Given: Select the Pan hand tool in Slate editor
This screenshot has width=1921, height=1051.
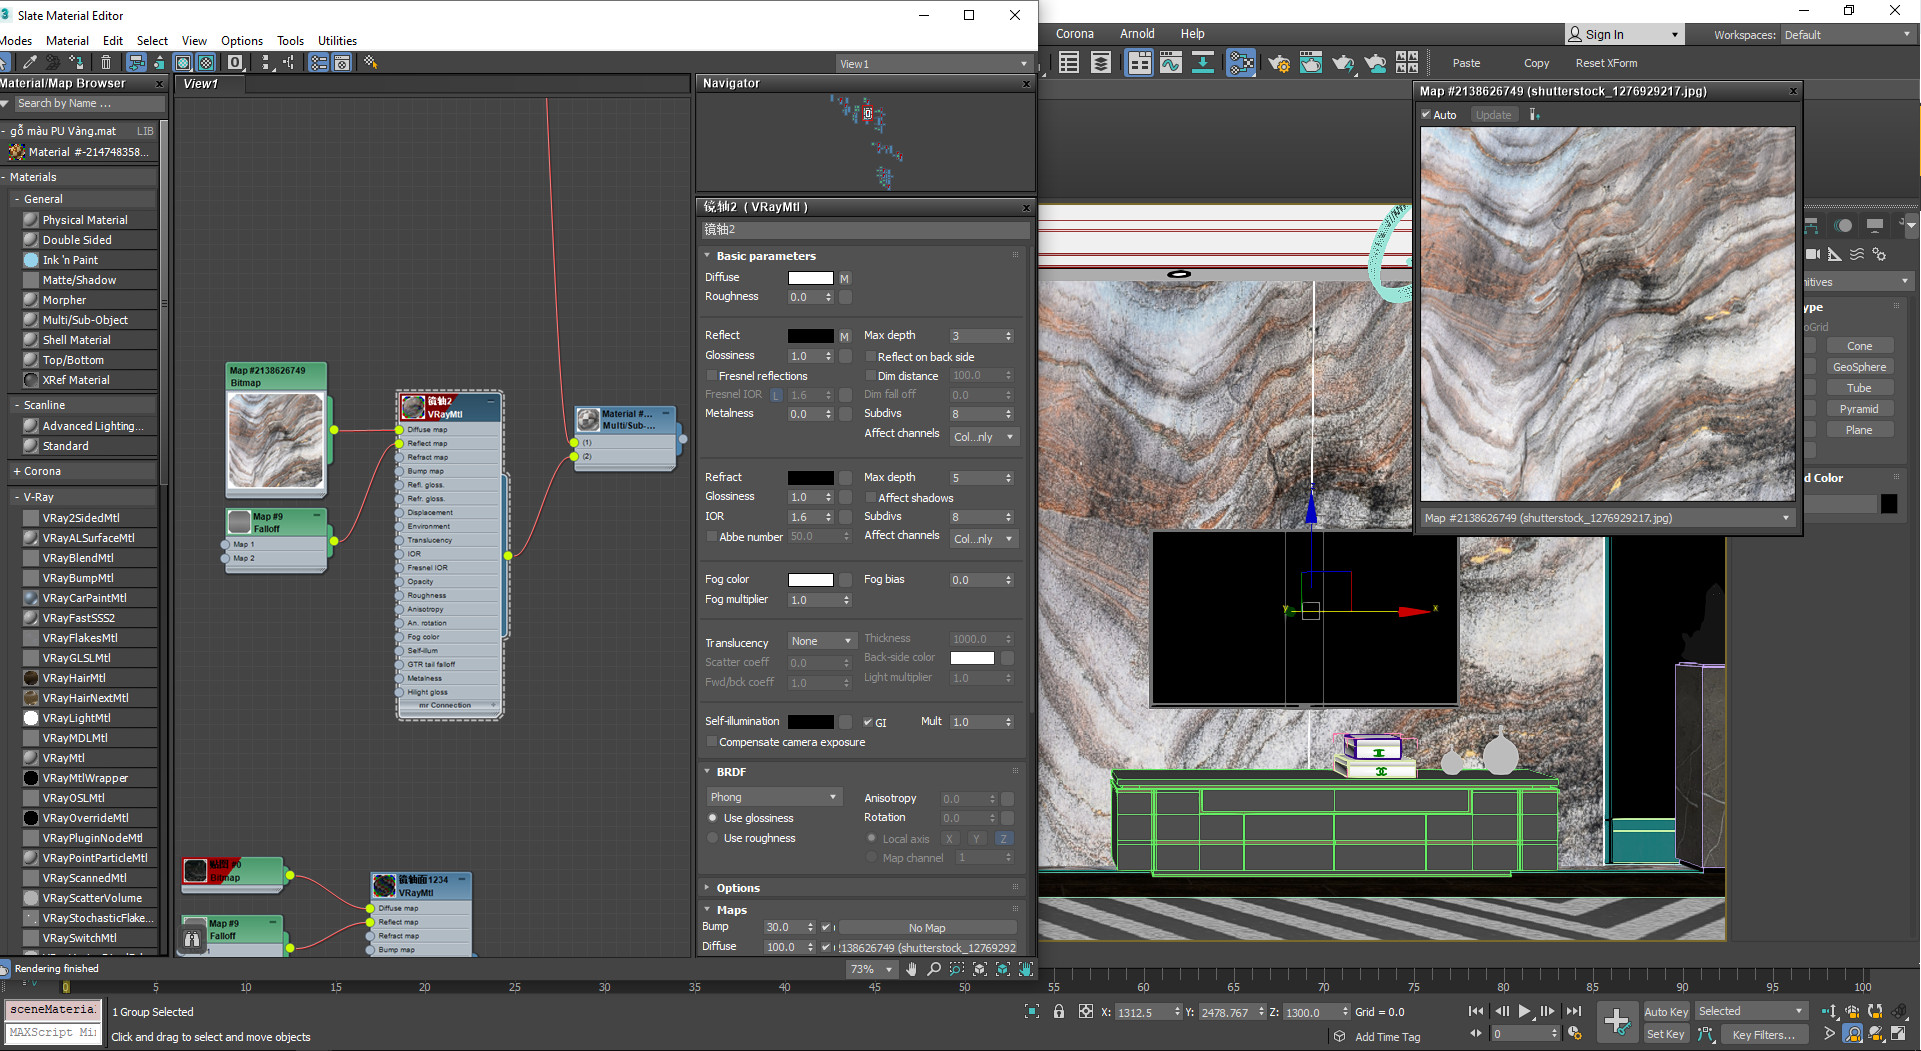Looking at the screenshot, I should point(911,969).
